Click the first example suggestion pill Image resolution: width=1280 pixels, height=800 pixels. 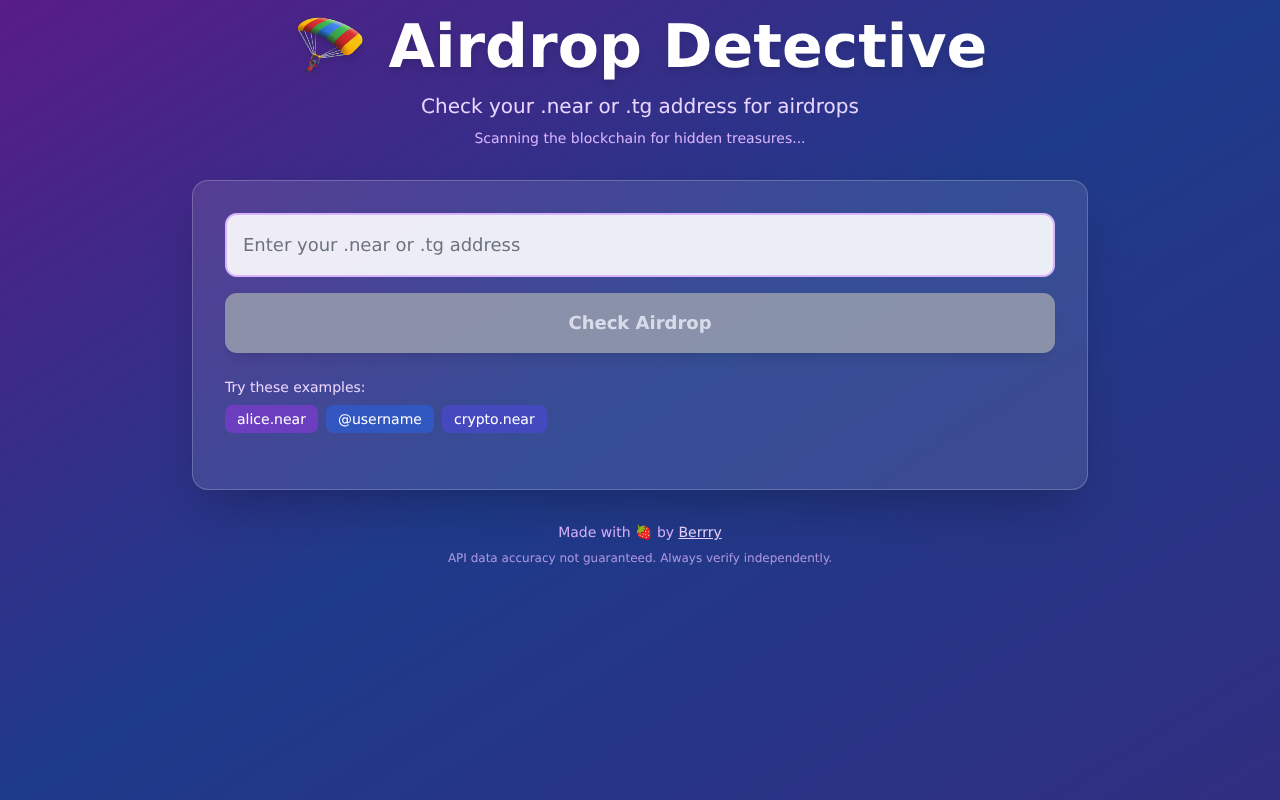point(271,419)
